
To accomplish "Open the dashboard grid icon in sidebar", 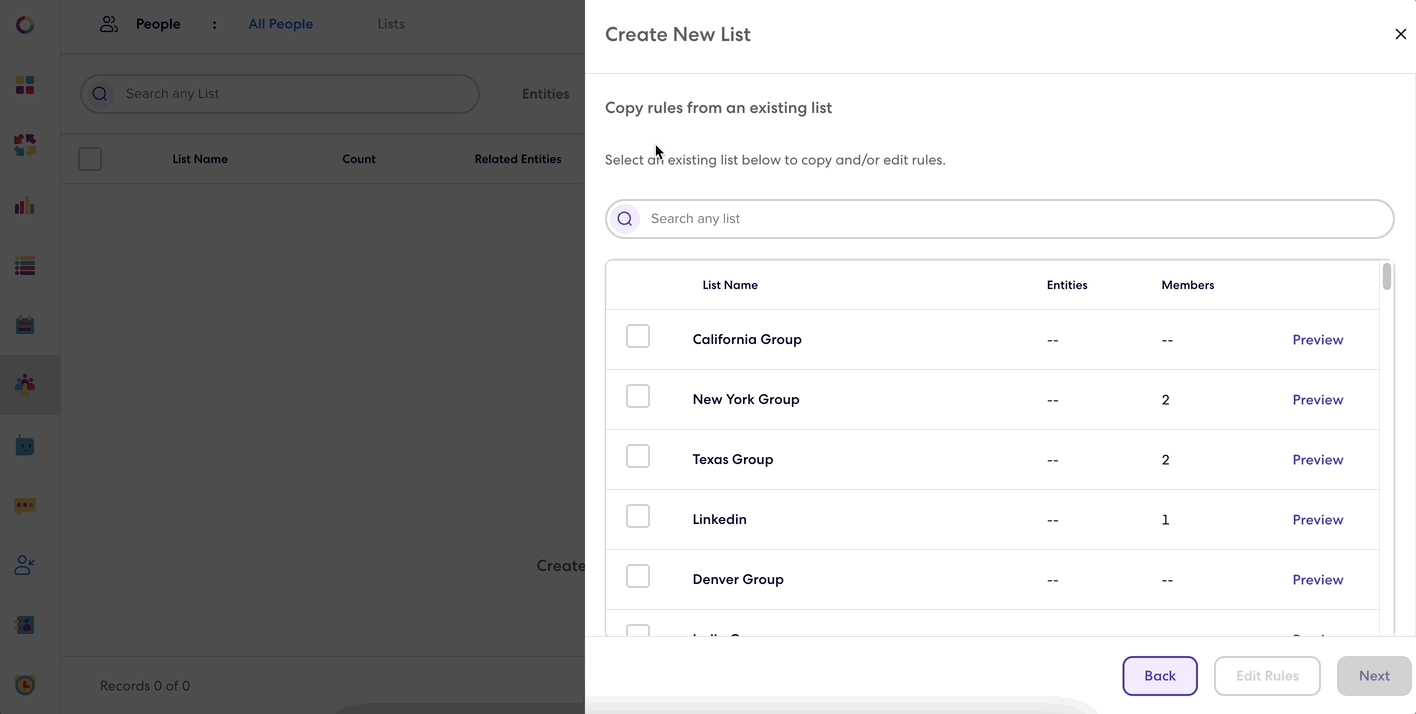I will [25, 85].
